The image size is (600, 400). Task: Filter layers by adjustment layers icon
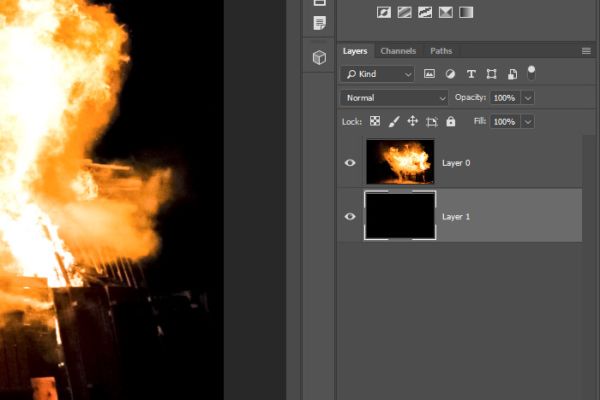coord(450,74)
